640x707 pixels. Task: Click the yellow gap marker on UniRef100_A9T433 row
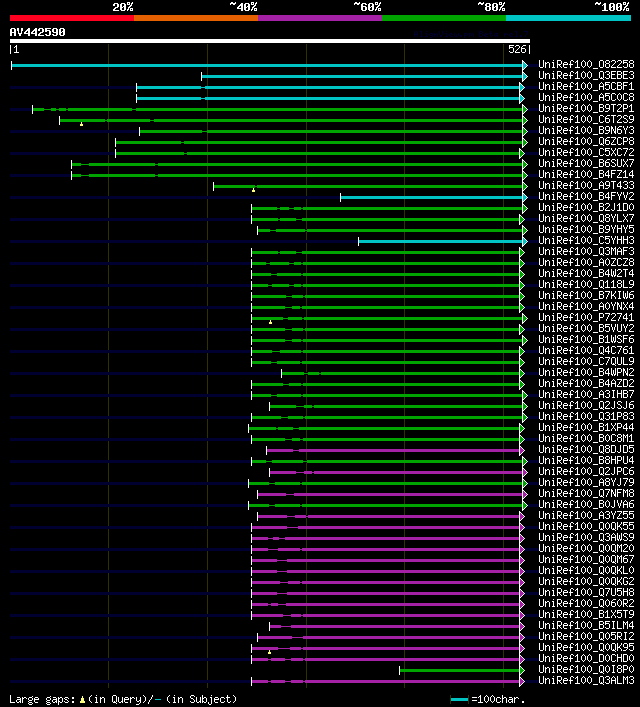(x=253, y=190)
